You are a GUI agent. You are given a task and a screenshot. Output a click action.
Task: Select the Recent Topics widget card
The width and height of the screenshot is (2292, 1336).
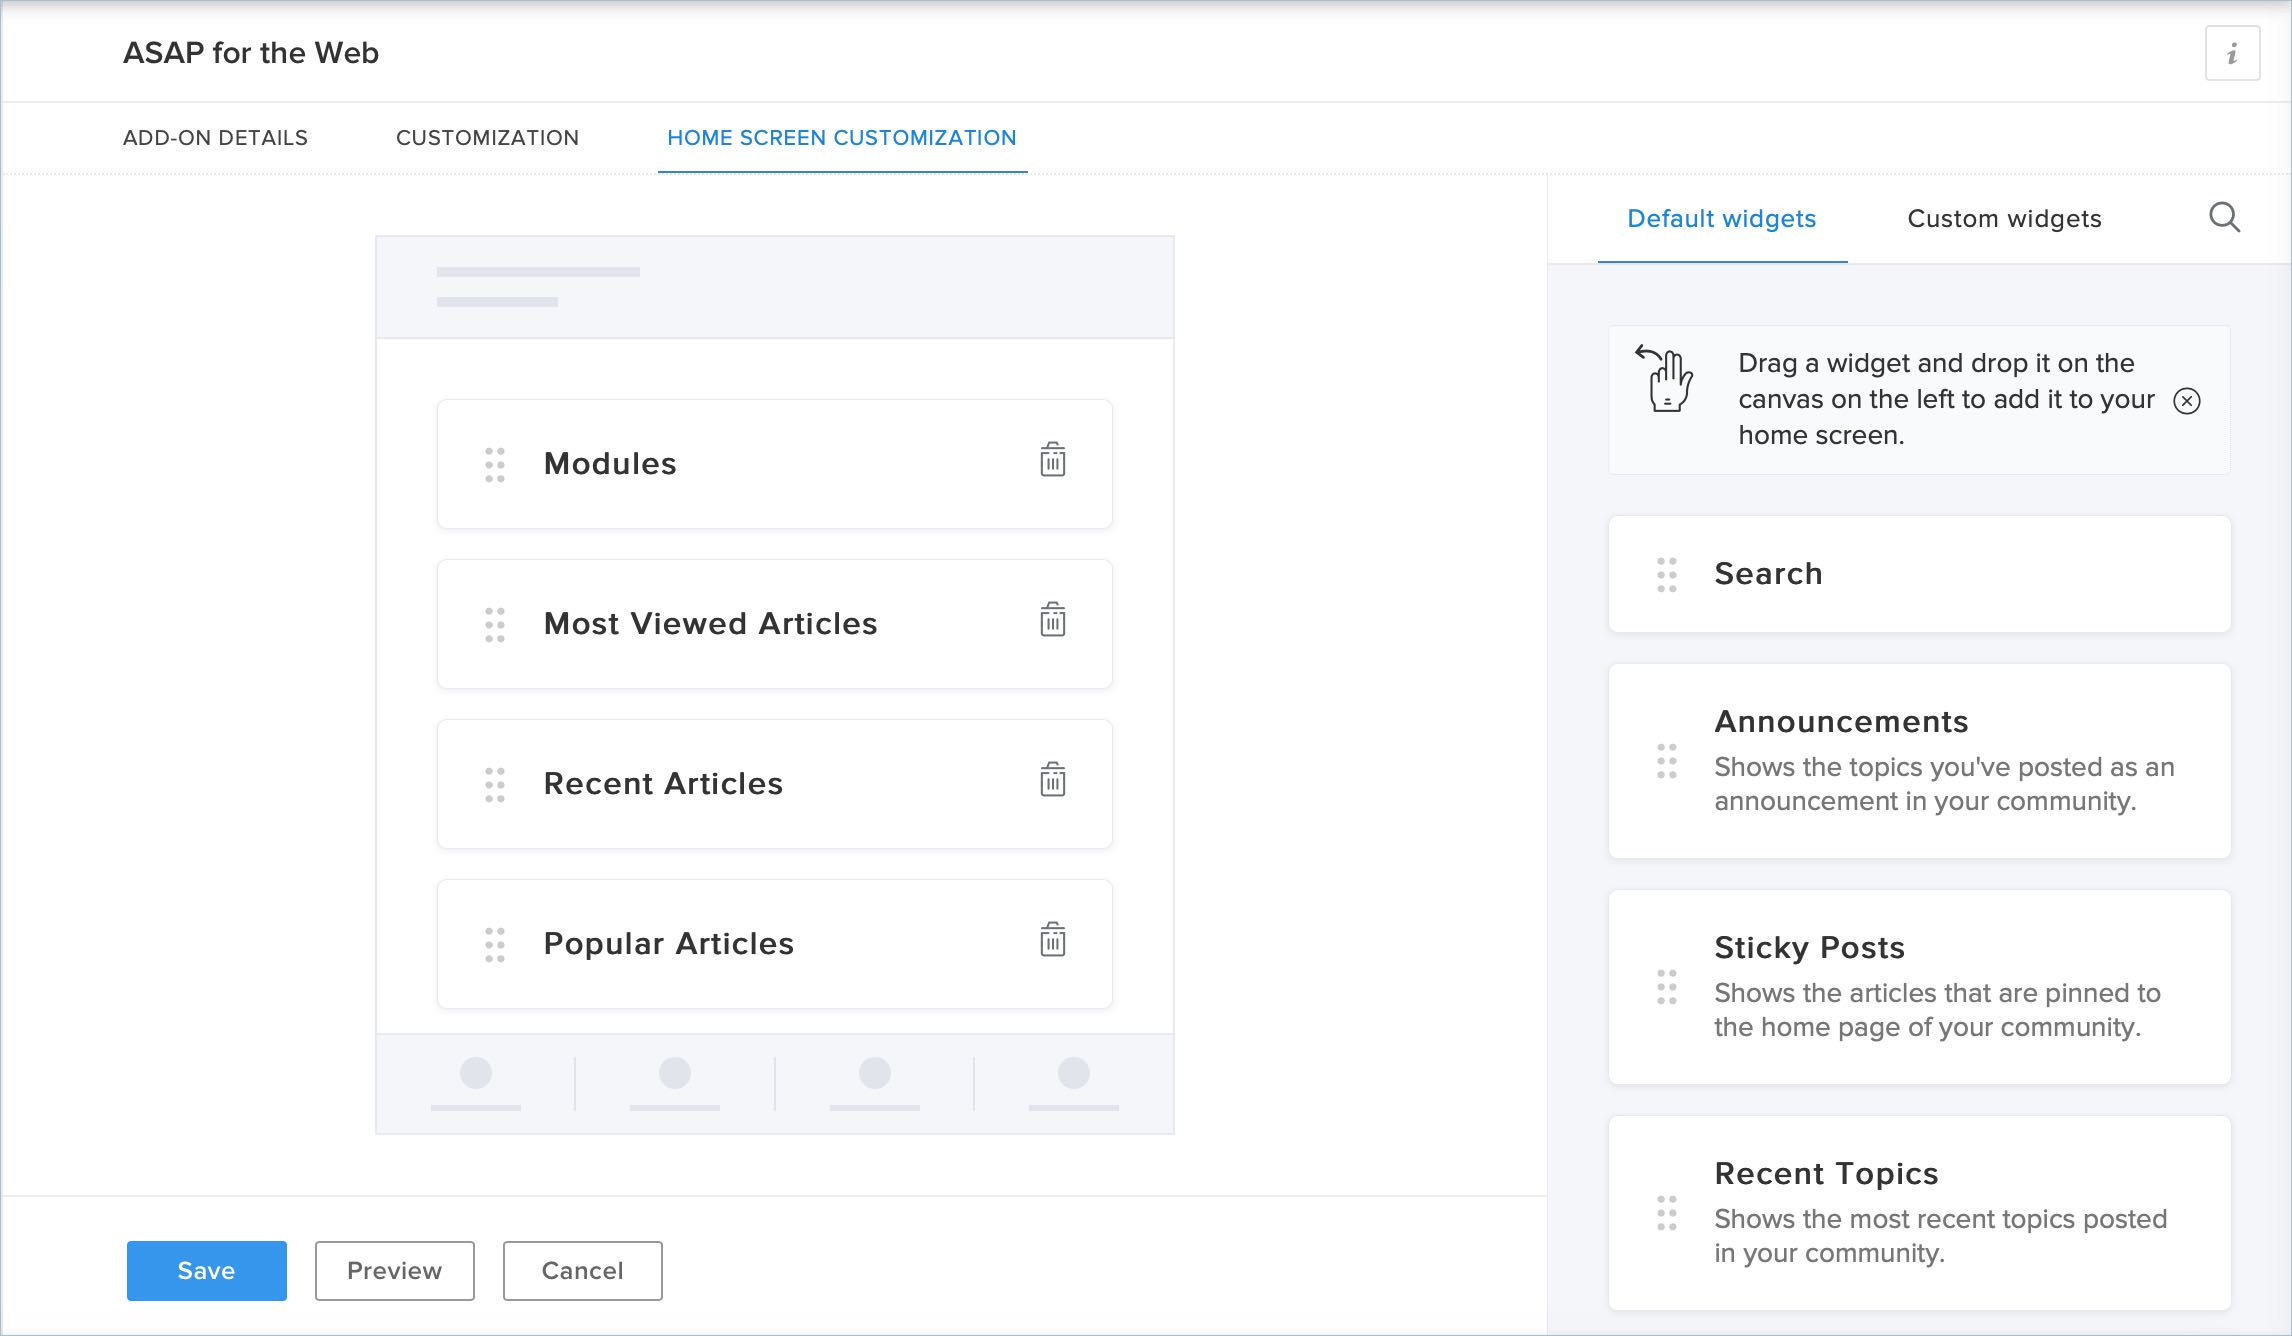coord(1918,1212)
